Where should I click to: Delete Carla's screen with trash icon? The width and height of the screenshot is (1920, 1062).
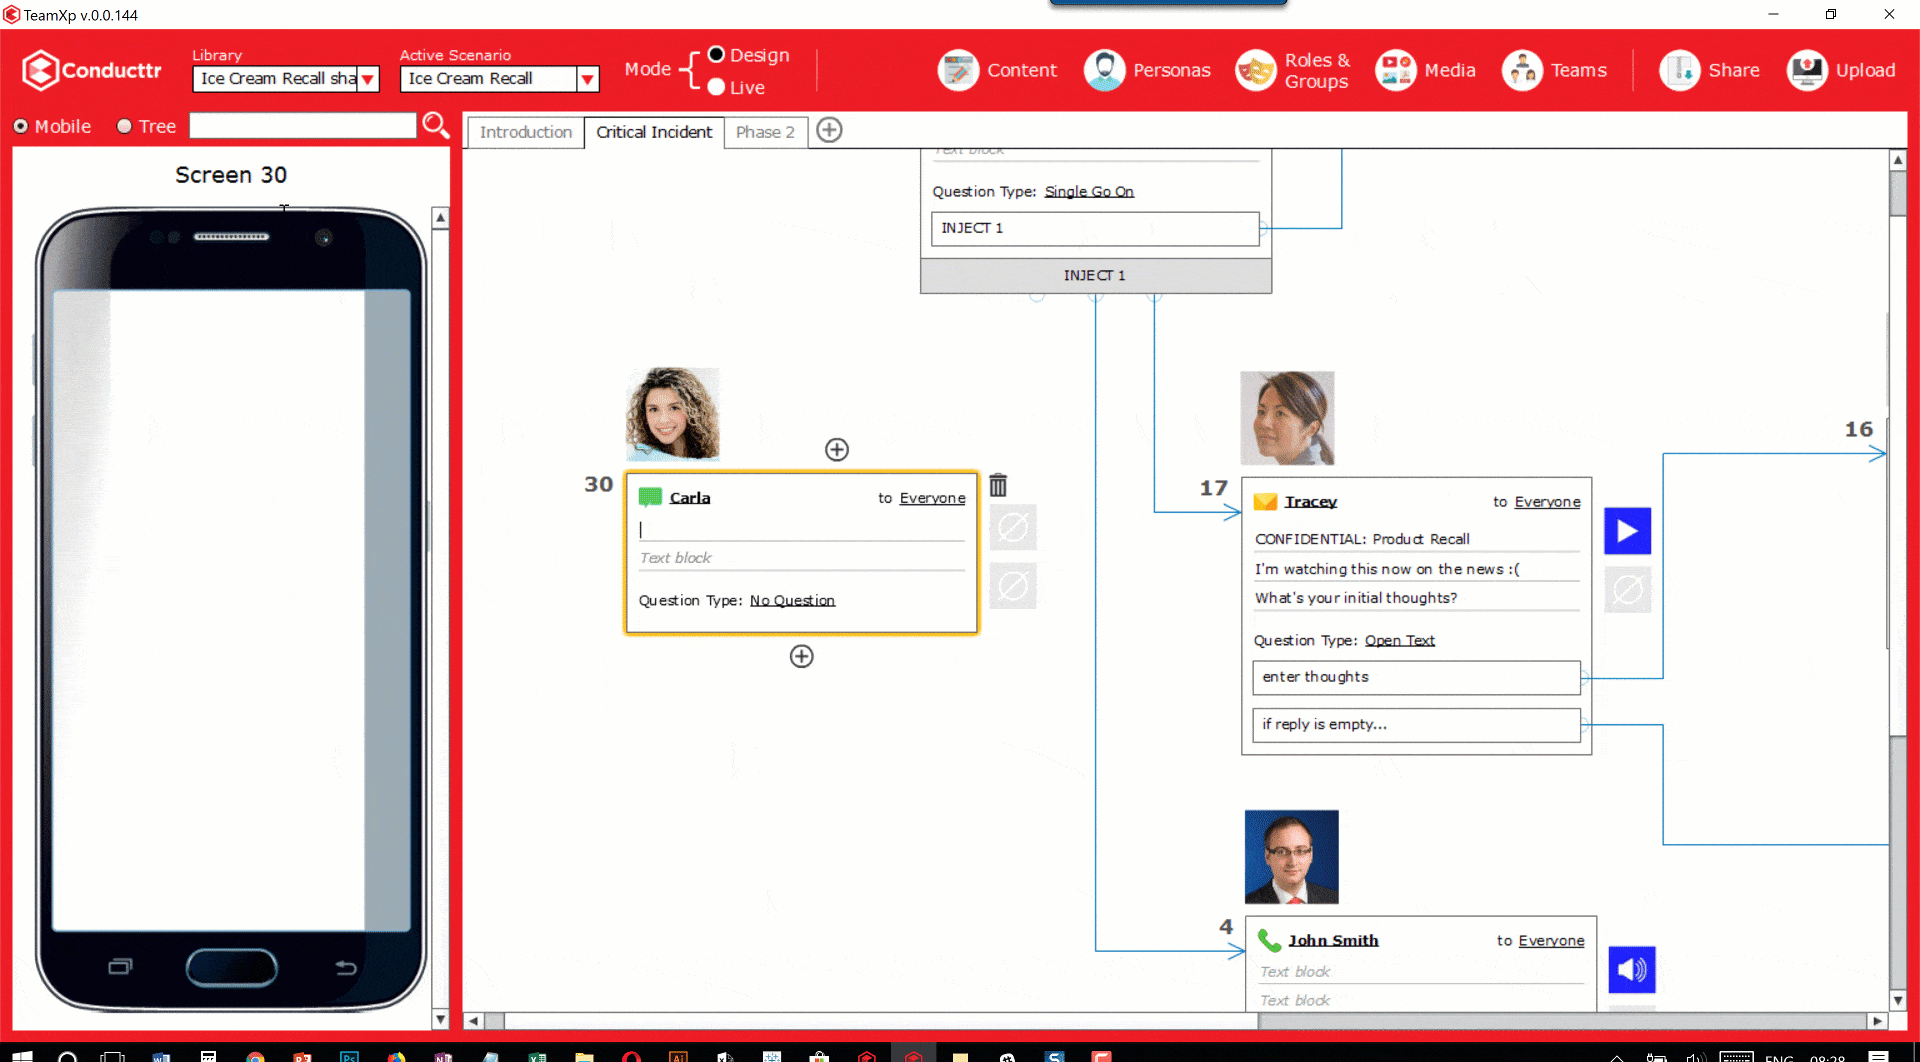(998, 486)
